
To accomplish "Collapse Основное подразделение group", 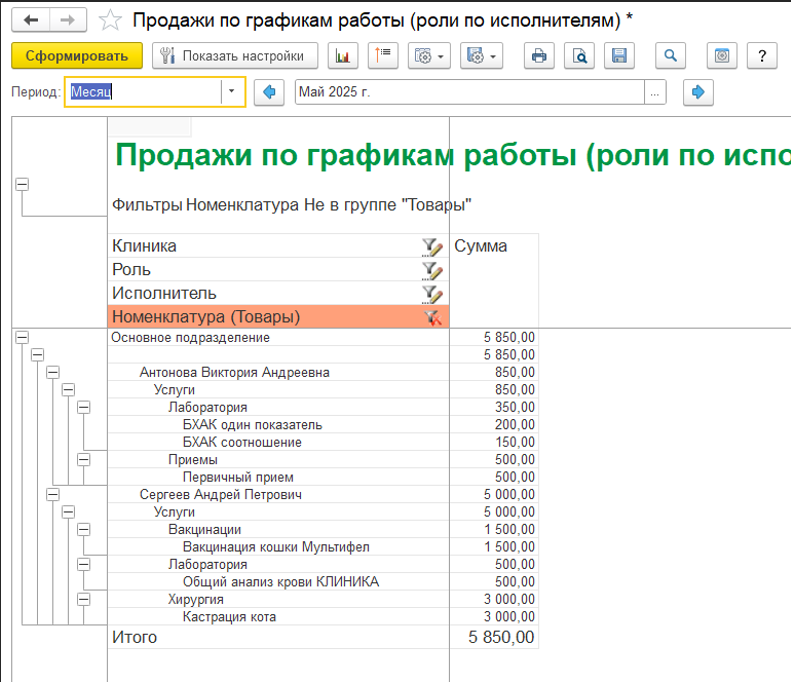I will [x=22, y=337].
